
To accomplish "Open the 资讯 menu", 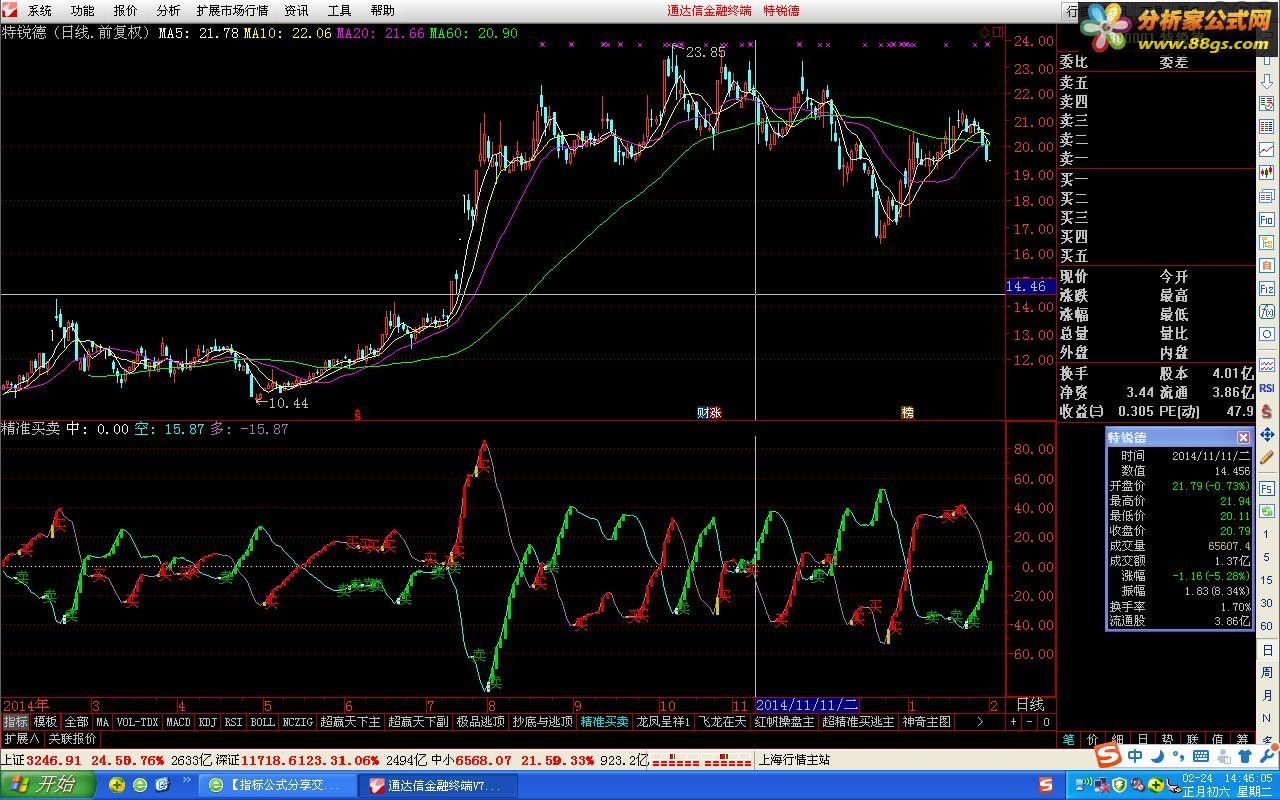I will point(296,10).
